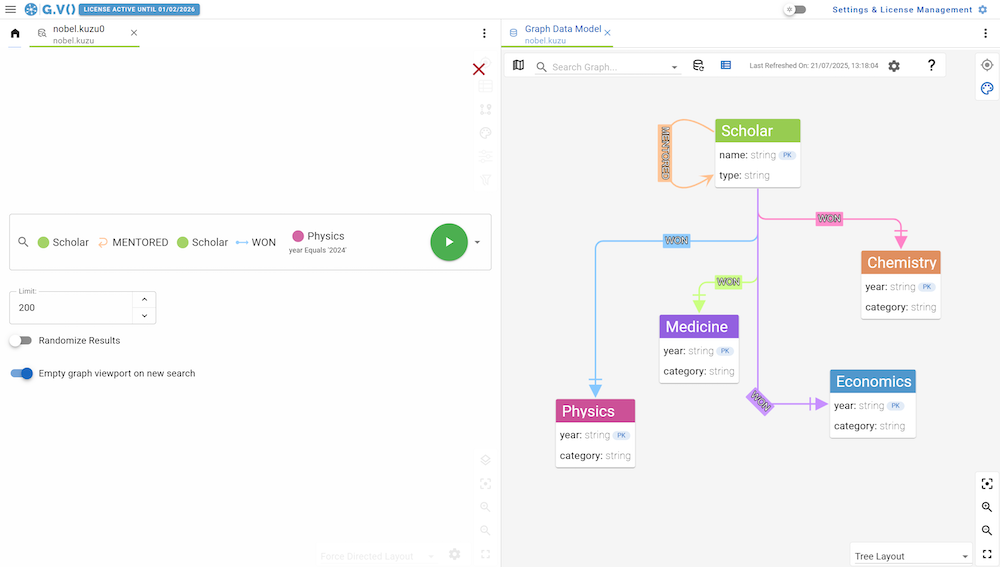Zoom in on the data model graph
The width and height of the screenshot is (1000, 567).
(x=987, y=507)
